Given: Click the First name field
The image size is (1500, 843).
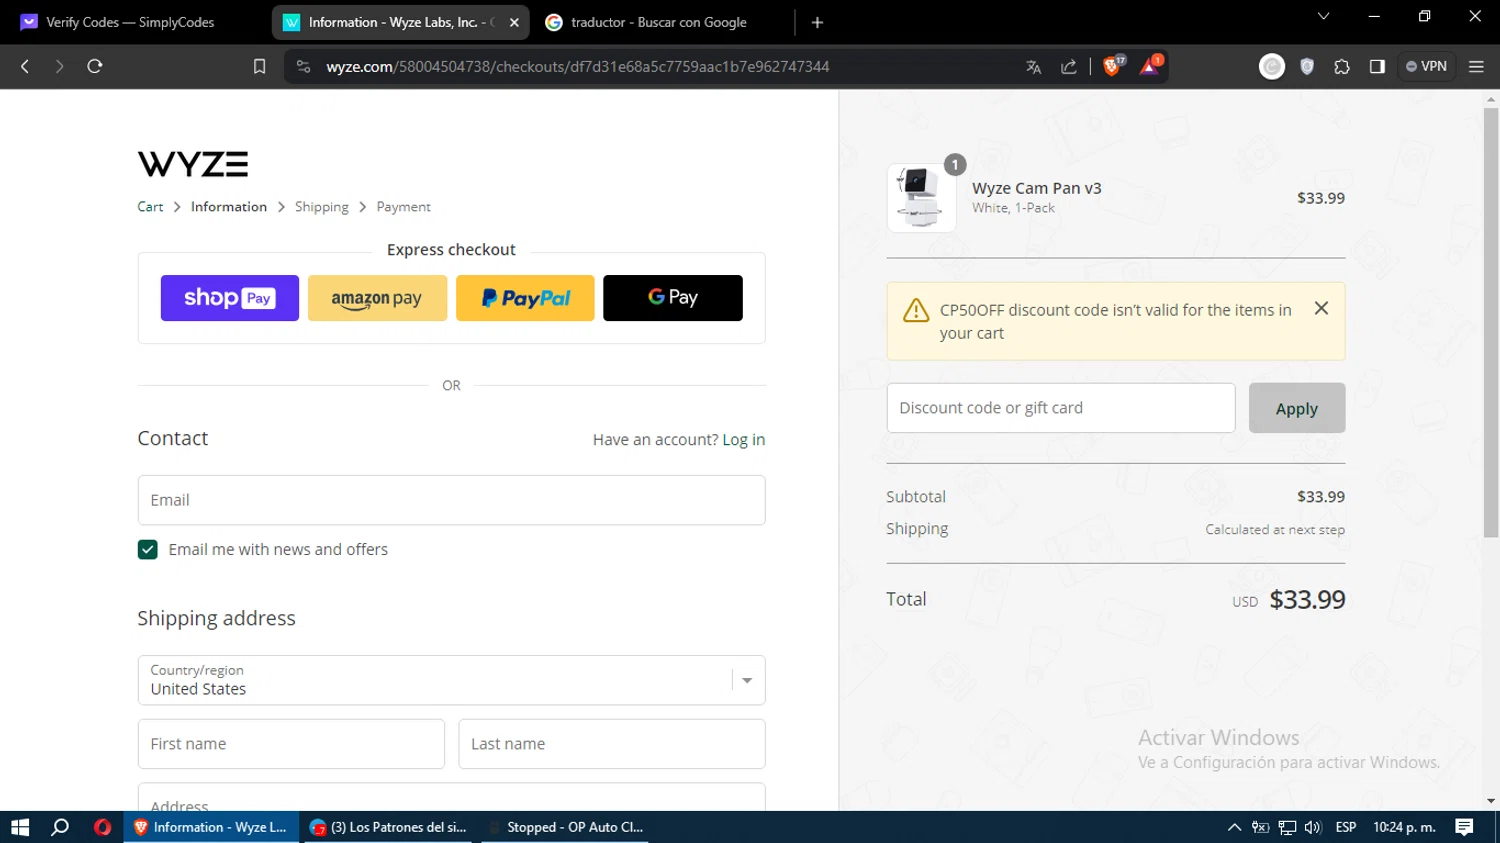Looking at the screenshot, I should coord(291,744).
